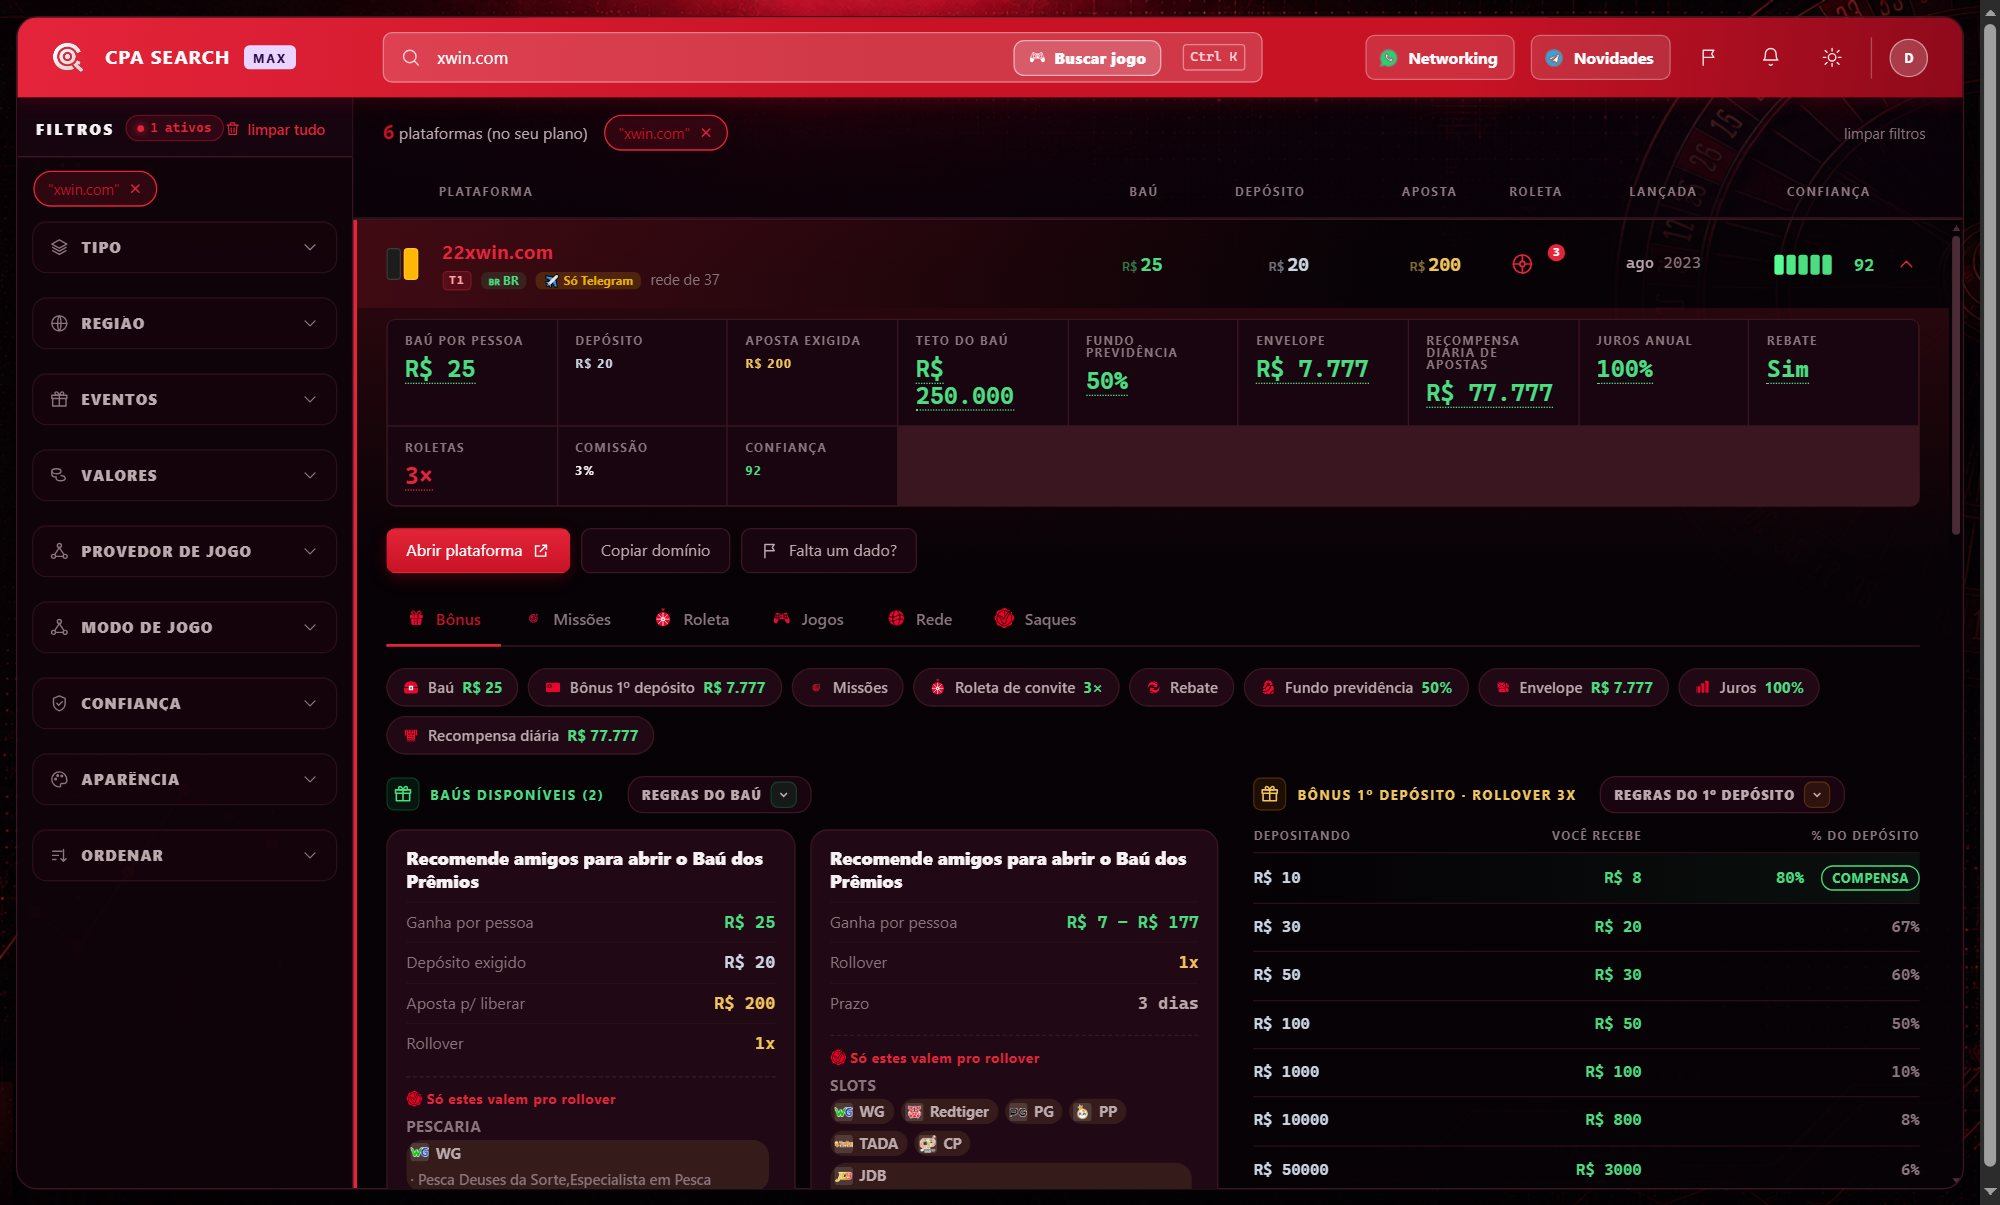Click the Buscar jogo button
This screenshot has height=1205, width=2000.
point(1087,58)
